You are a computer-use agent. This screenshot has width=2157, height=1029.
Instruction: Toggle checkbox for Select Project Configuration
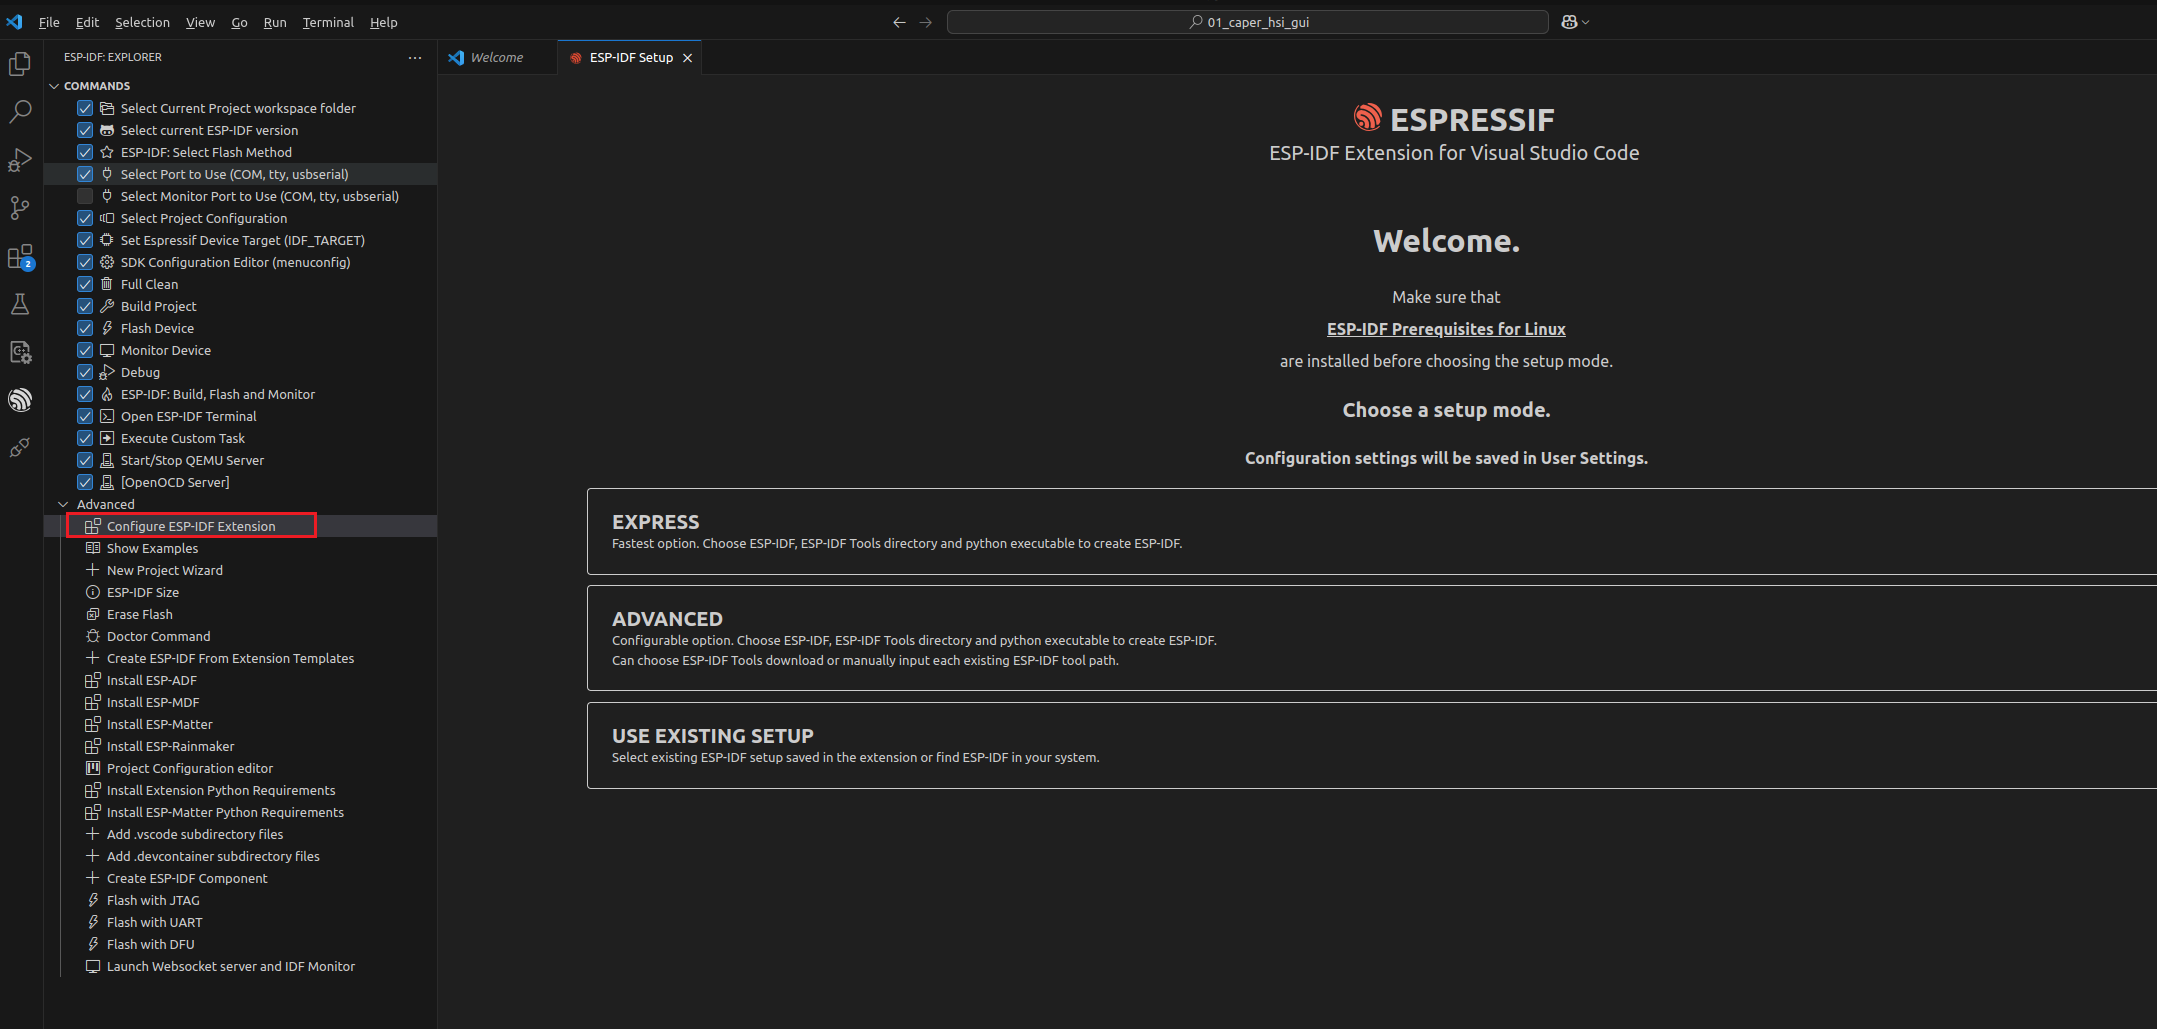pos(85,218)
